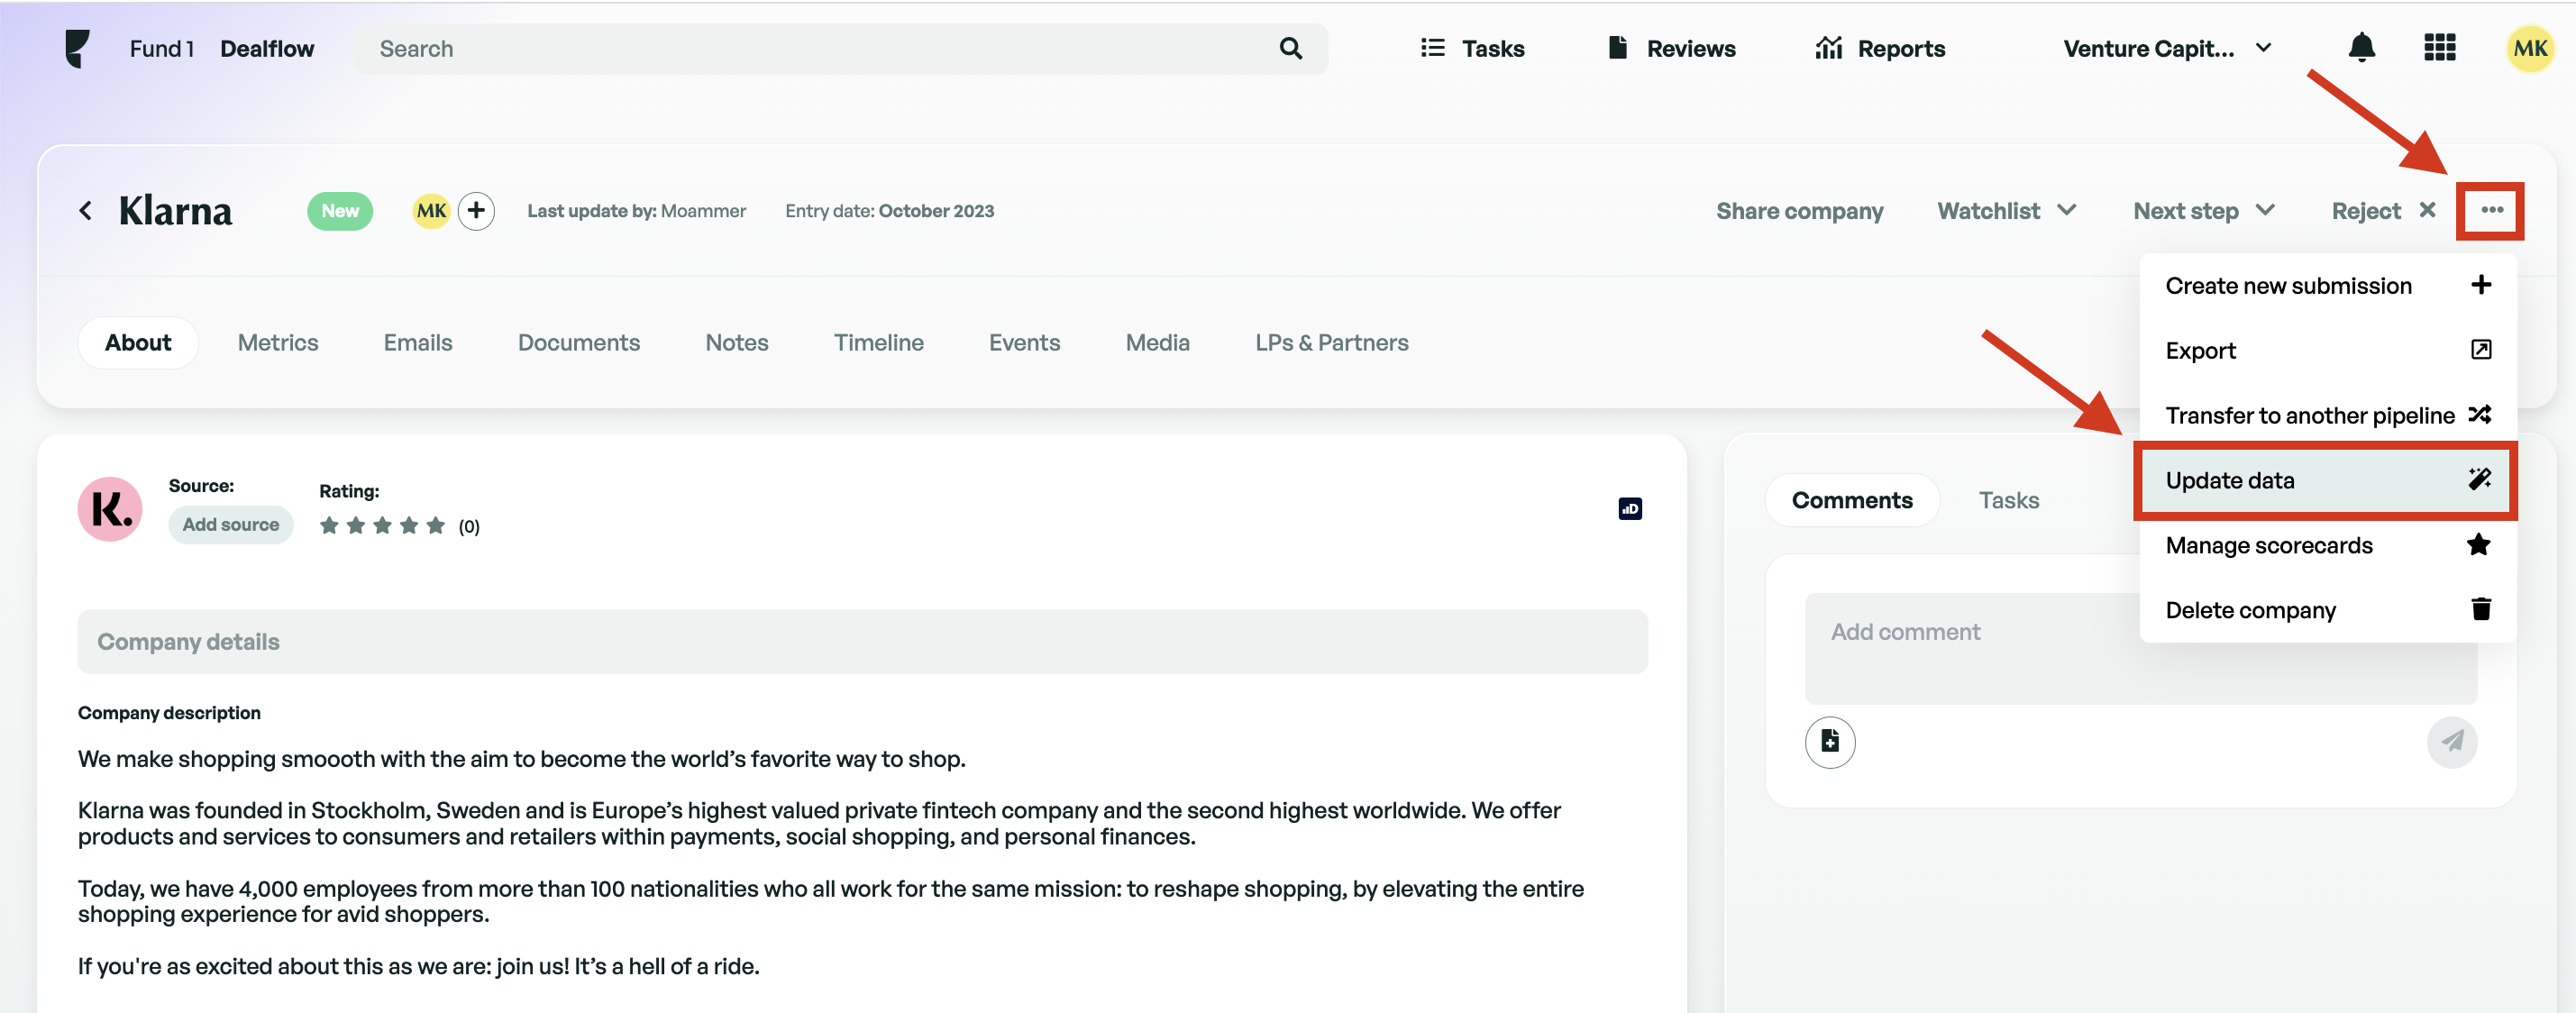
Task: Rate Klarna with the fifth star
Action: pos(435,525)
